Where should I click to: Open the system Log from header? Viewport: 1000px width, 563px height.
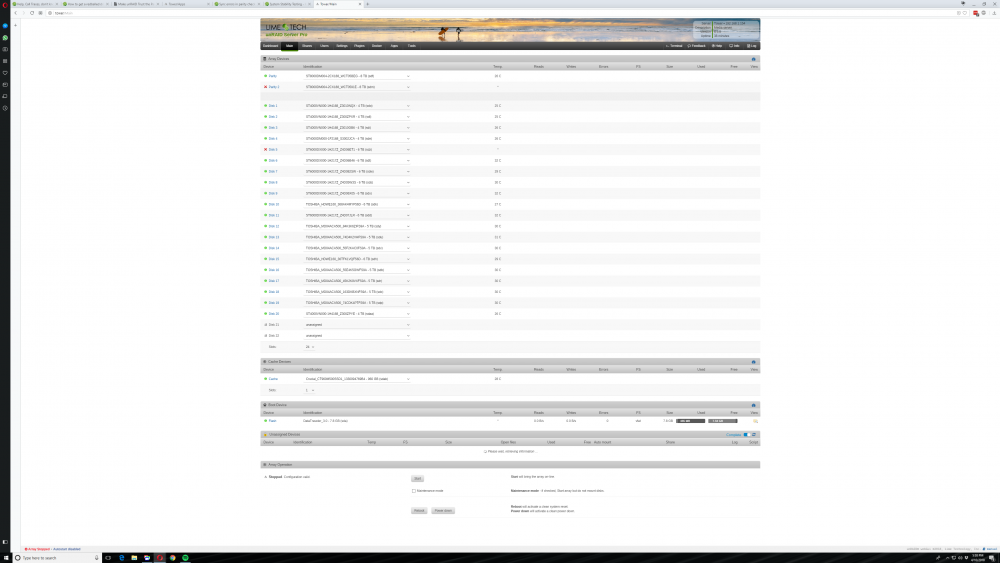pos(752,46)
